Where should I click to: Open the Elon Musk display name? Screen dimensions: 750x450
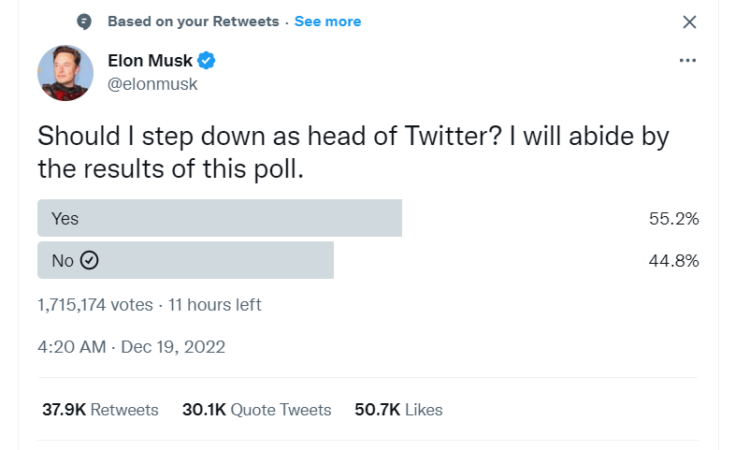[150, 61]
